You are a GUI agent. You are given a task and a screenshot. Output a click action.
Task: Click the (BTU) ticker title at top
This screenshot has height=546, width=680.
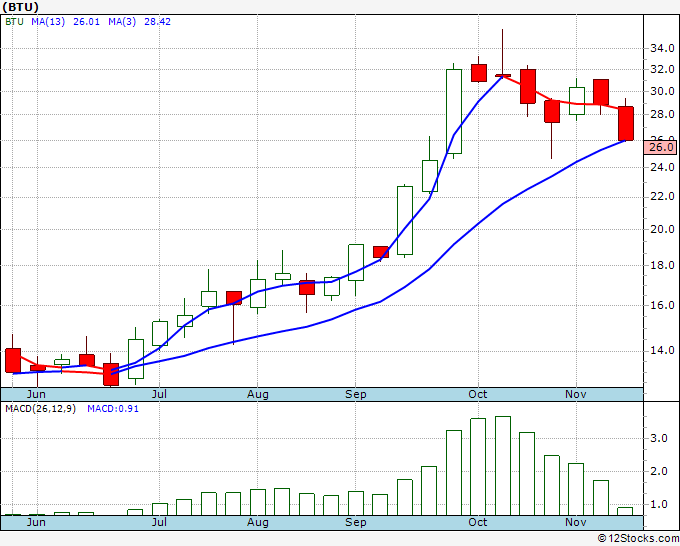pos(24,6)
